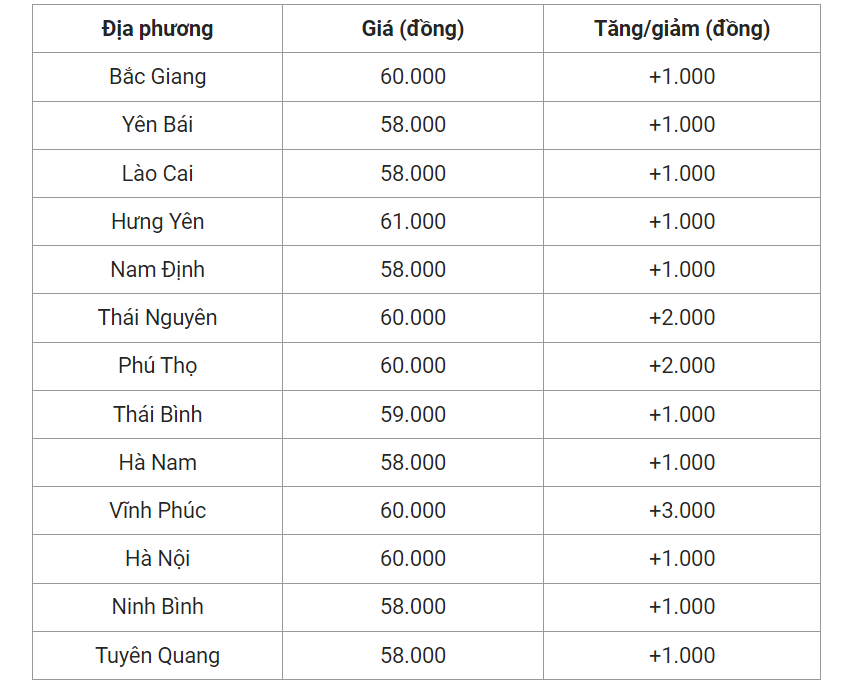Screen dimensions: 853x692
Task: Click the Nam Định cell
Action: (x=157, y=269)
